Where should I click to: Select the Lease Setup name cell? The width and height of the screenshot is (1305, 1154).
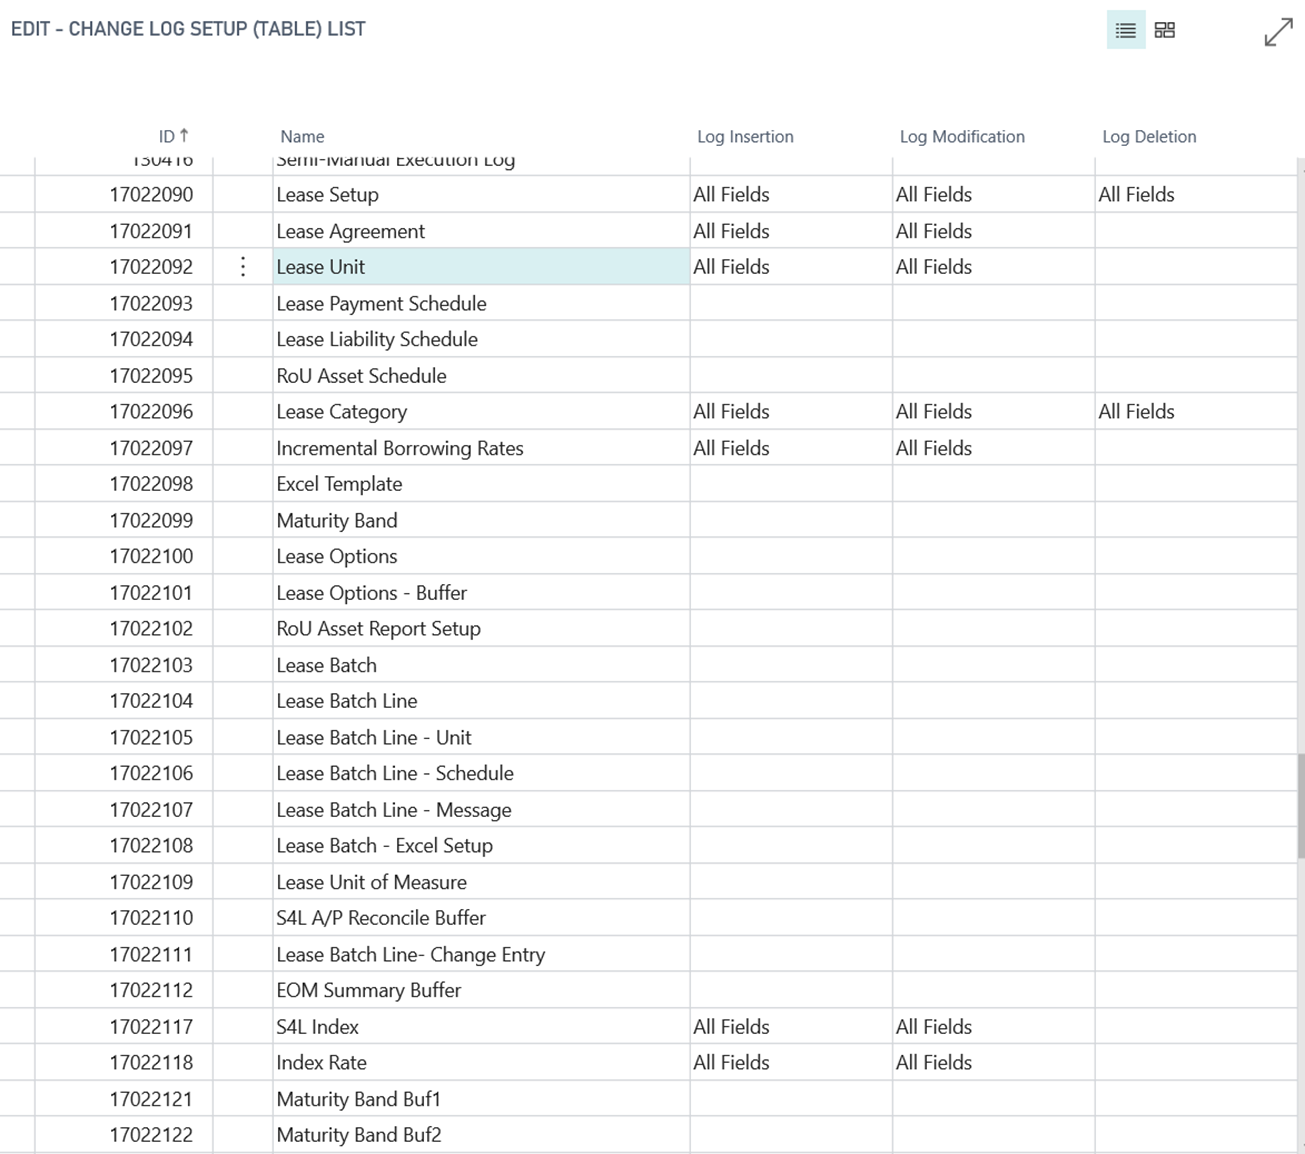(x=481, y=194)
